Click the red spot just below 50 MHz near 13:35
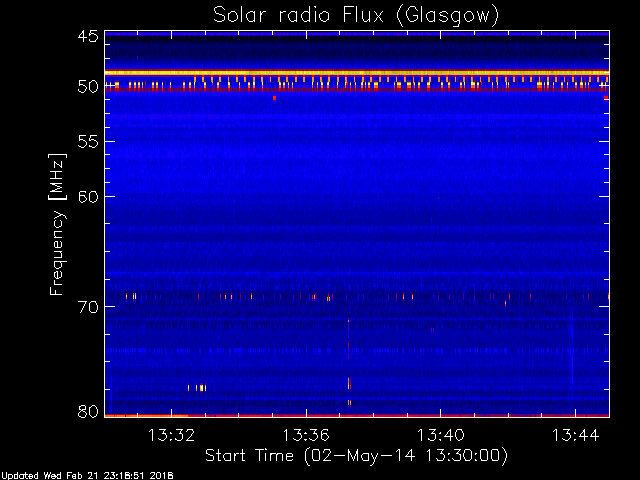This screenshot has height=480, width=640. tap(274, 98)
